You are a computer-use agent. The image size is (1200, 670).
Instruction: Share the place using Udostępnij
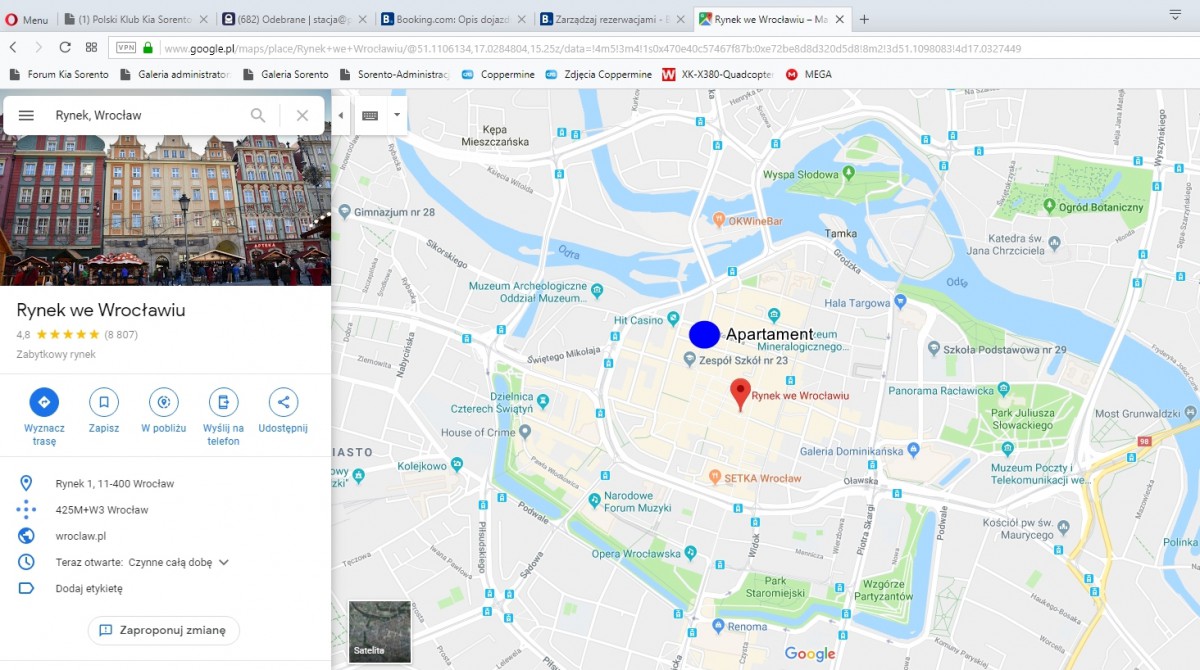click(283, 402)
